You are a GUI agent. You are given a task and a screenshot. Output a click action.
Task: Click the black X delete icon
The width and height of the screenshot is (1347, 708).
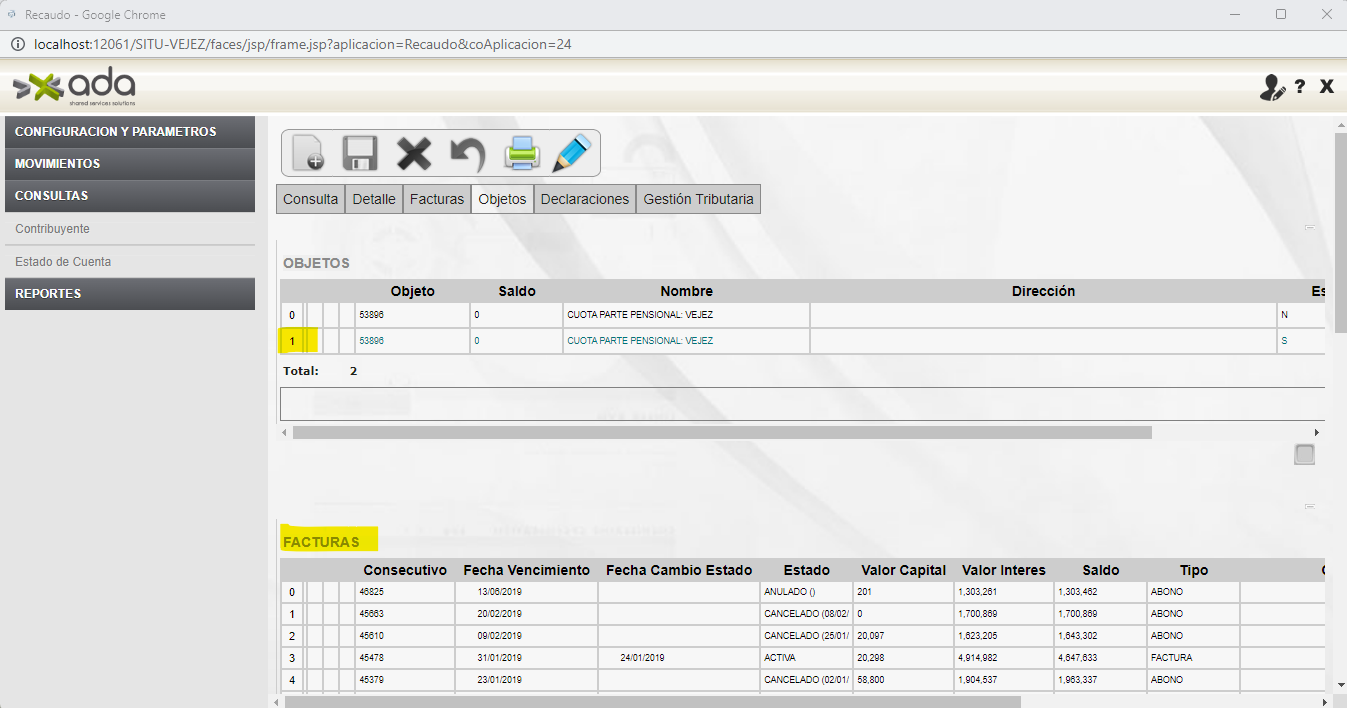[x=413, y=154]
